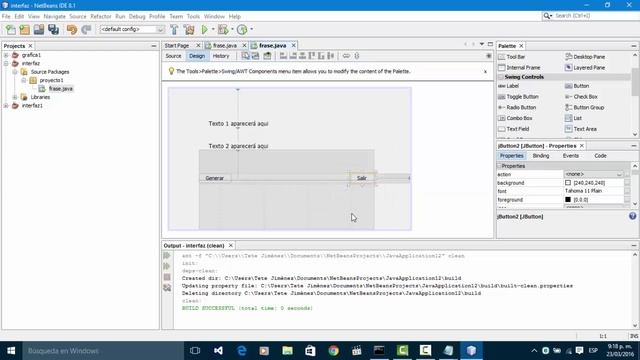The height and width of the screenshot is (360, 640).
Task: Run the project with the green play icon
Action: 204,29
